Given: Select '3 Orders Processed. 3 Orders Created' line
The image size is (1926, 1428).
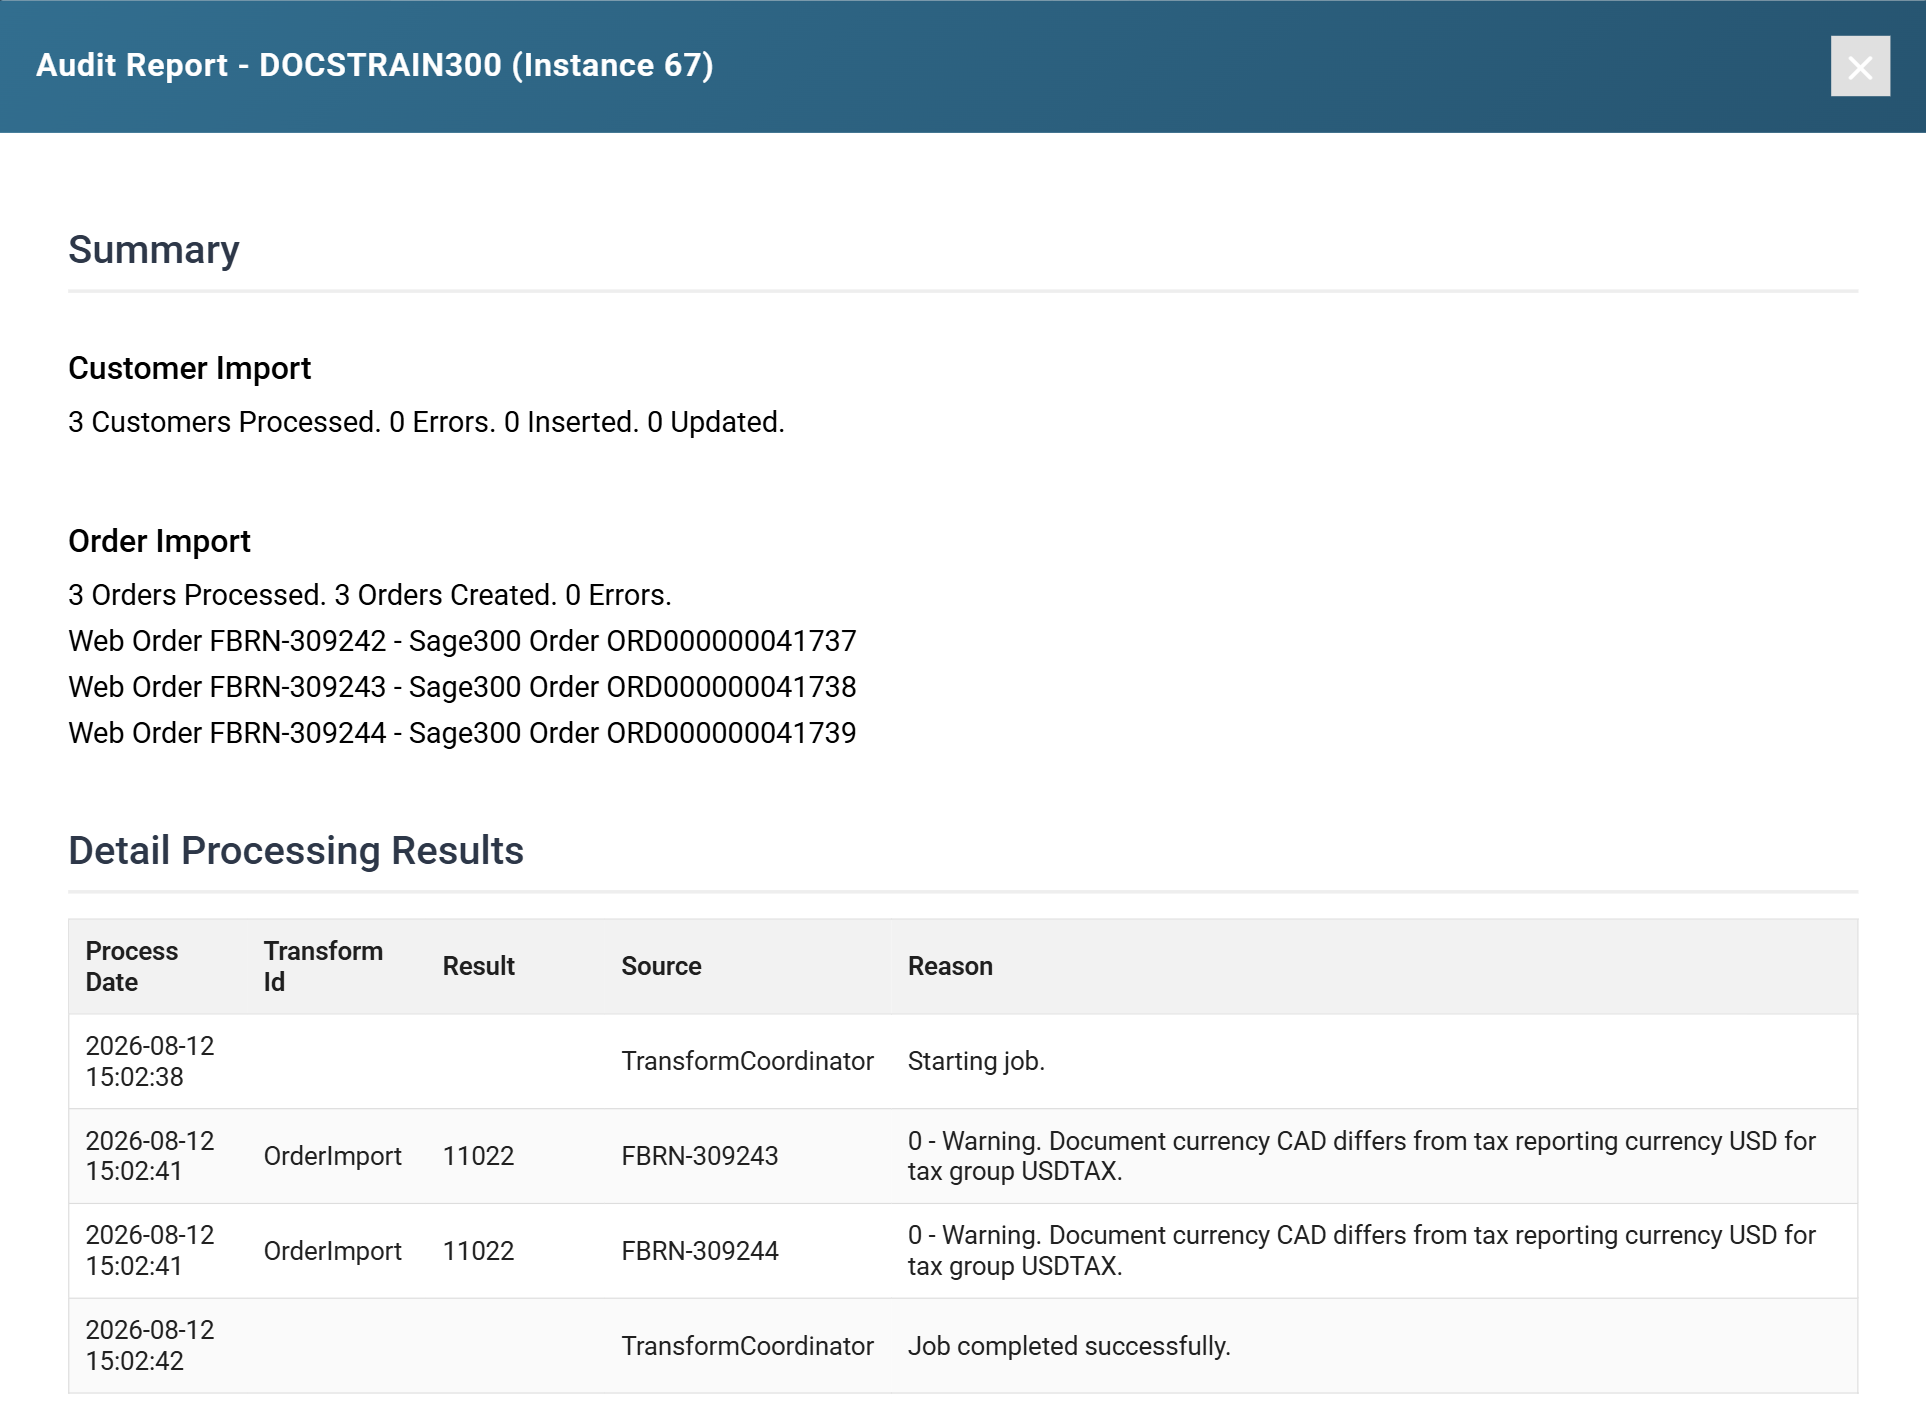Looking at the screenshot, I should coord(370,595).
